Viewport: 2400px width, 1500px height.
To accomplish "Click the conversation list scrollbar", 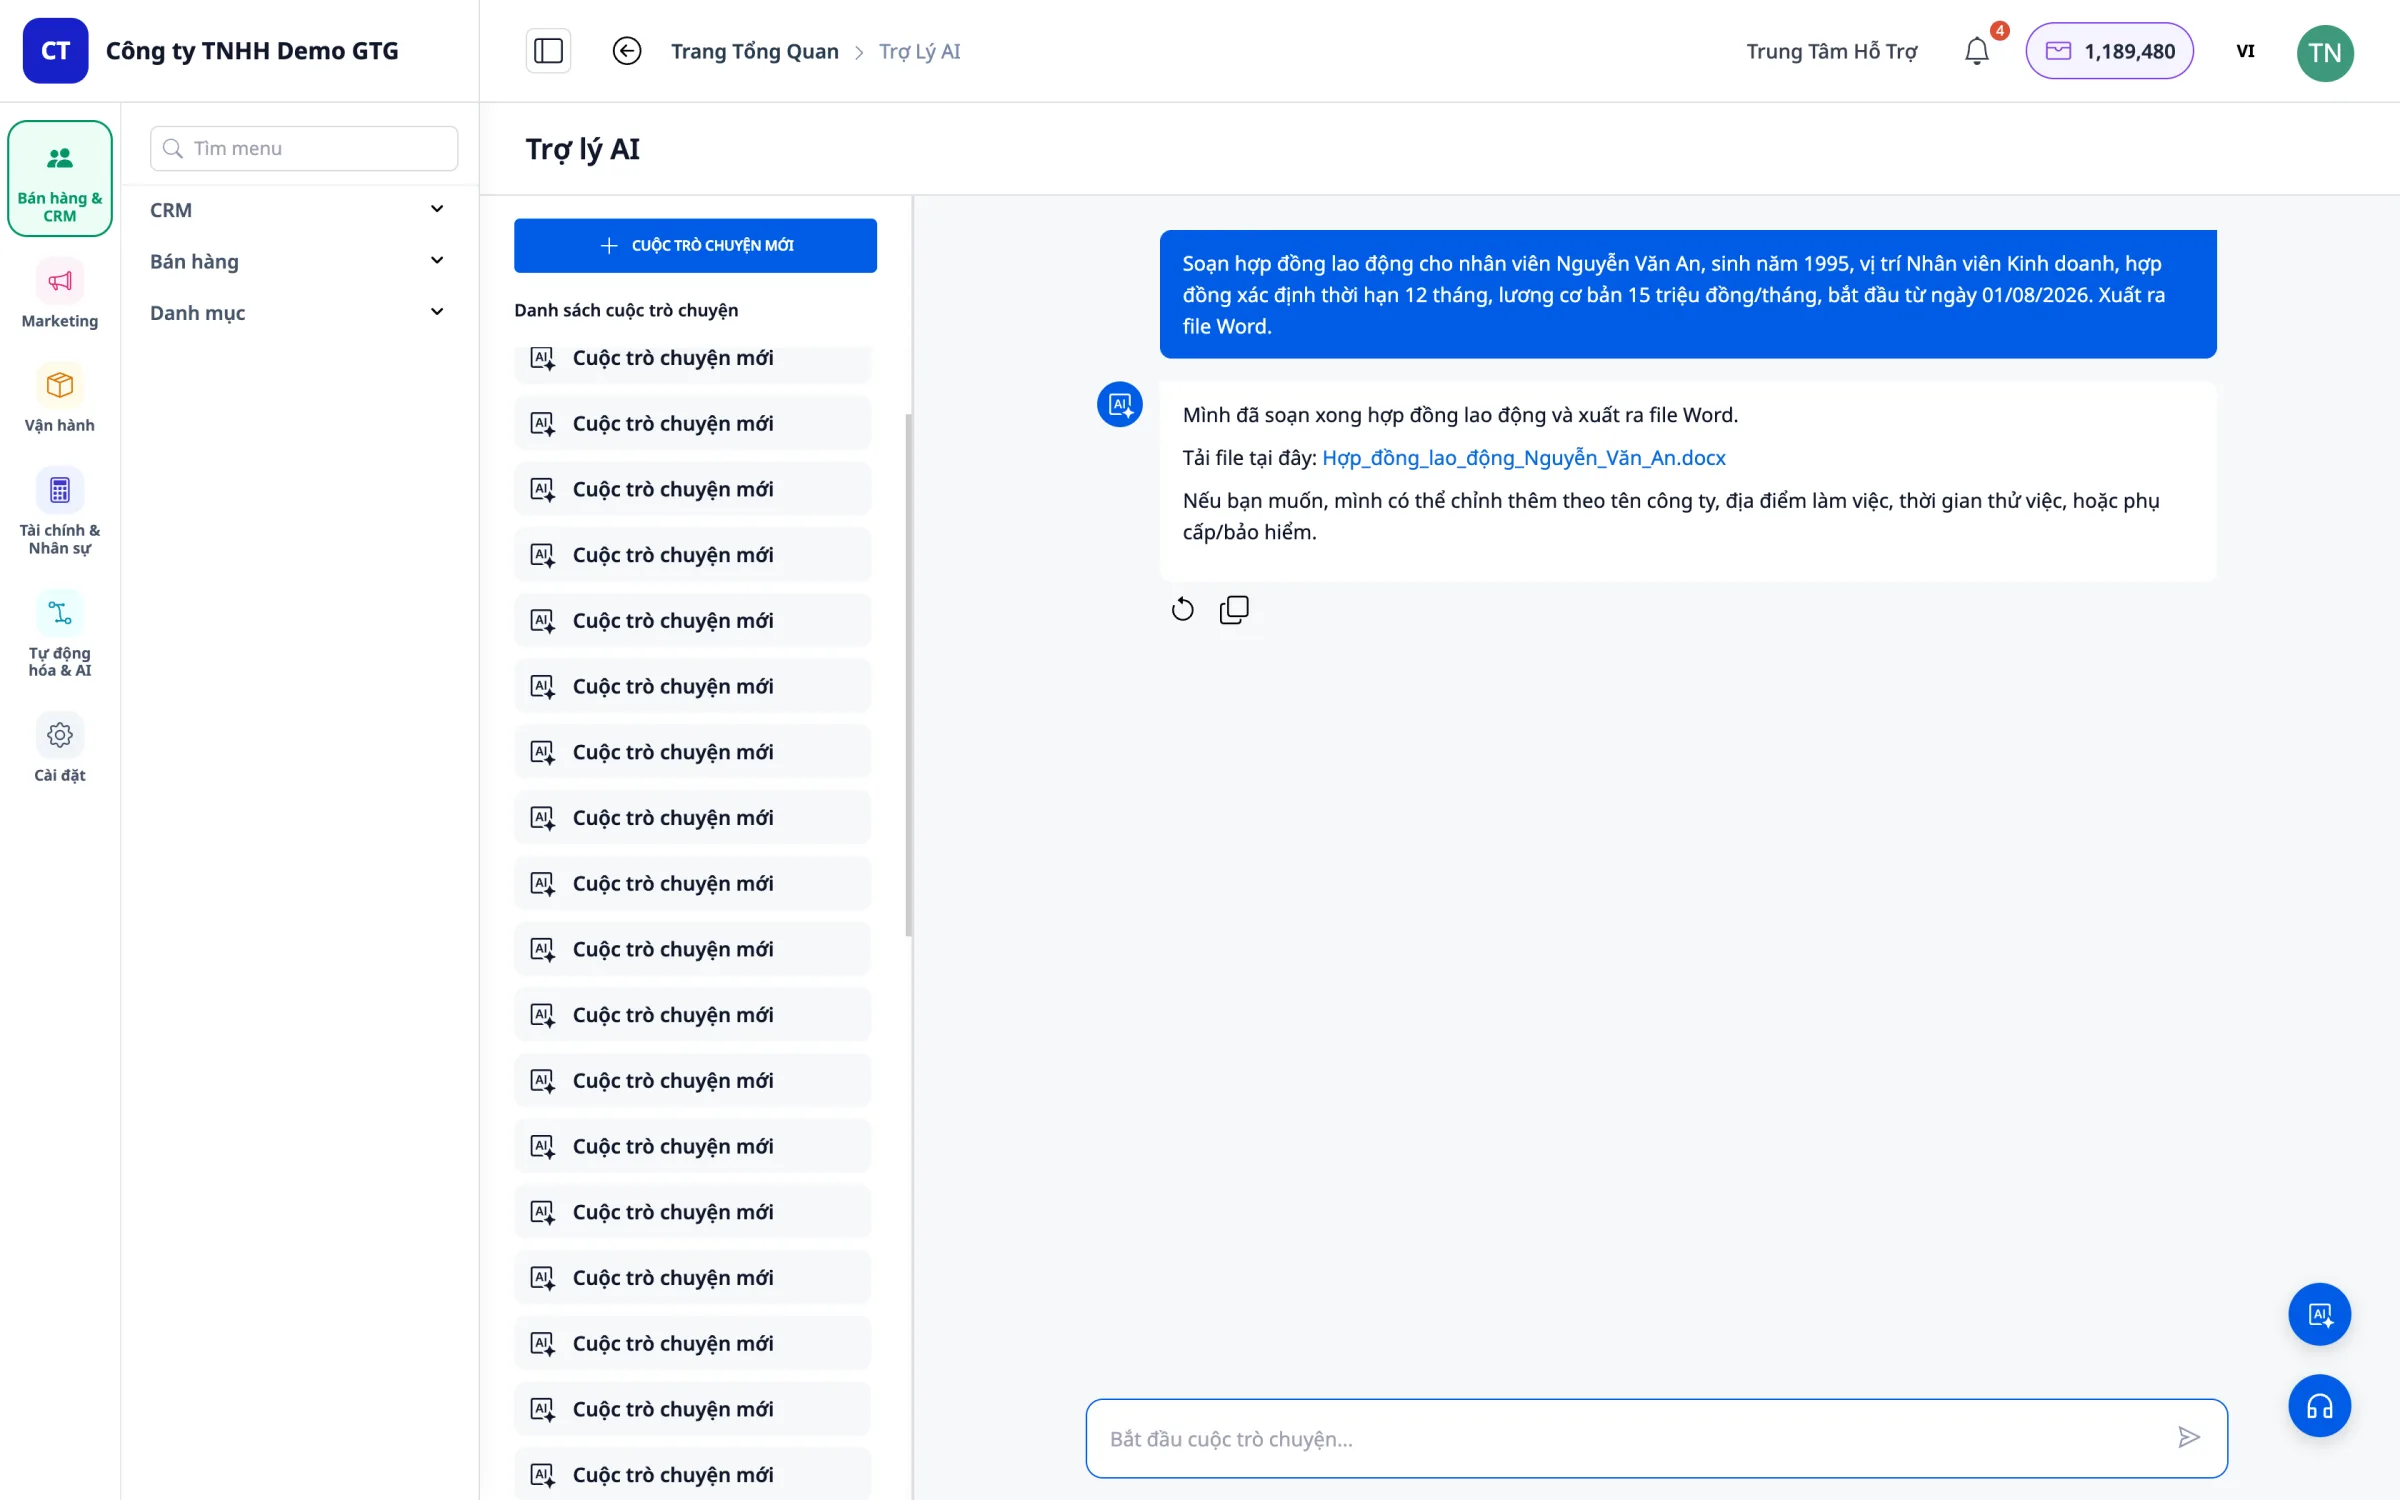I will tap(908, 675).
